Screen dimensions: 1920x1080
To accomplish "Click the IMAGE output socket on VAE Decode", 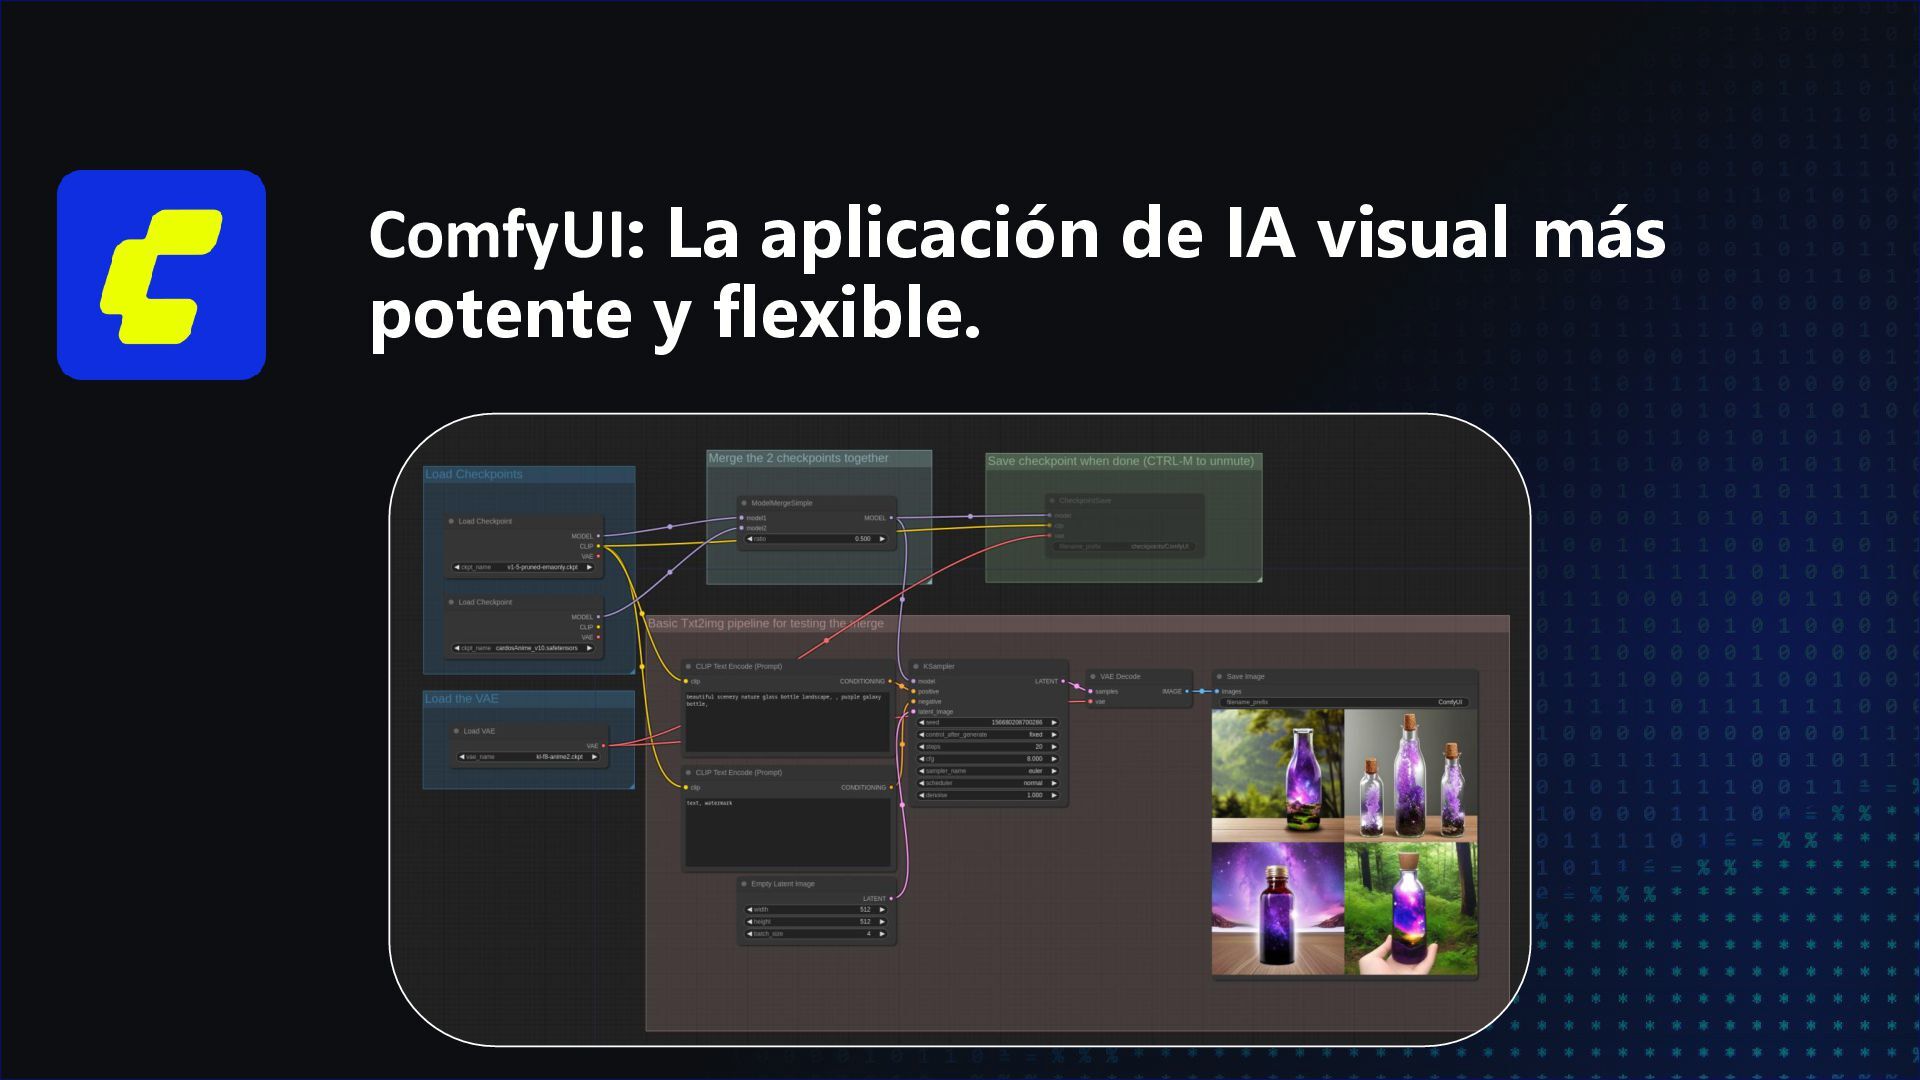I will point(1187,691).
